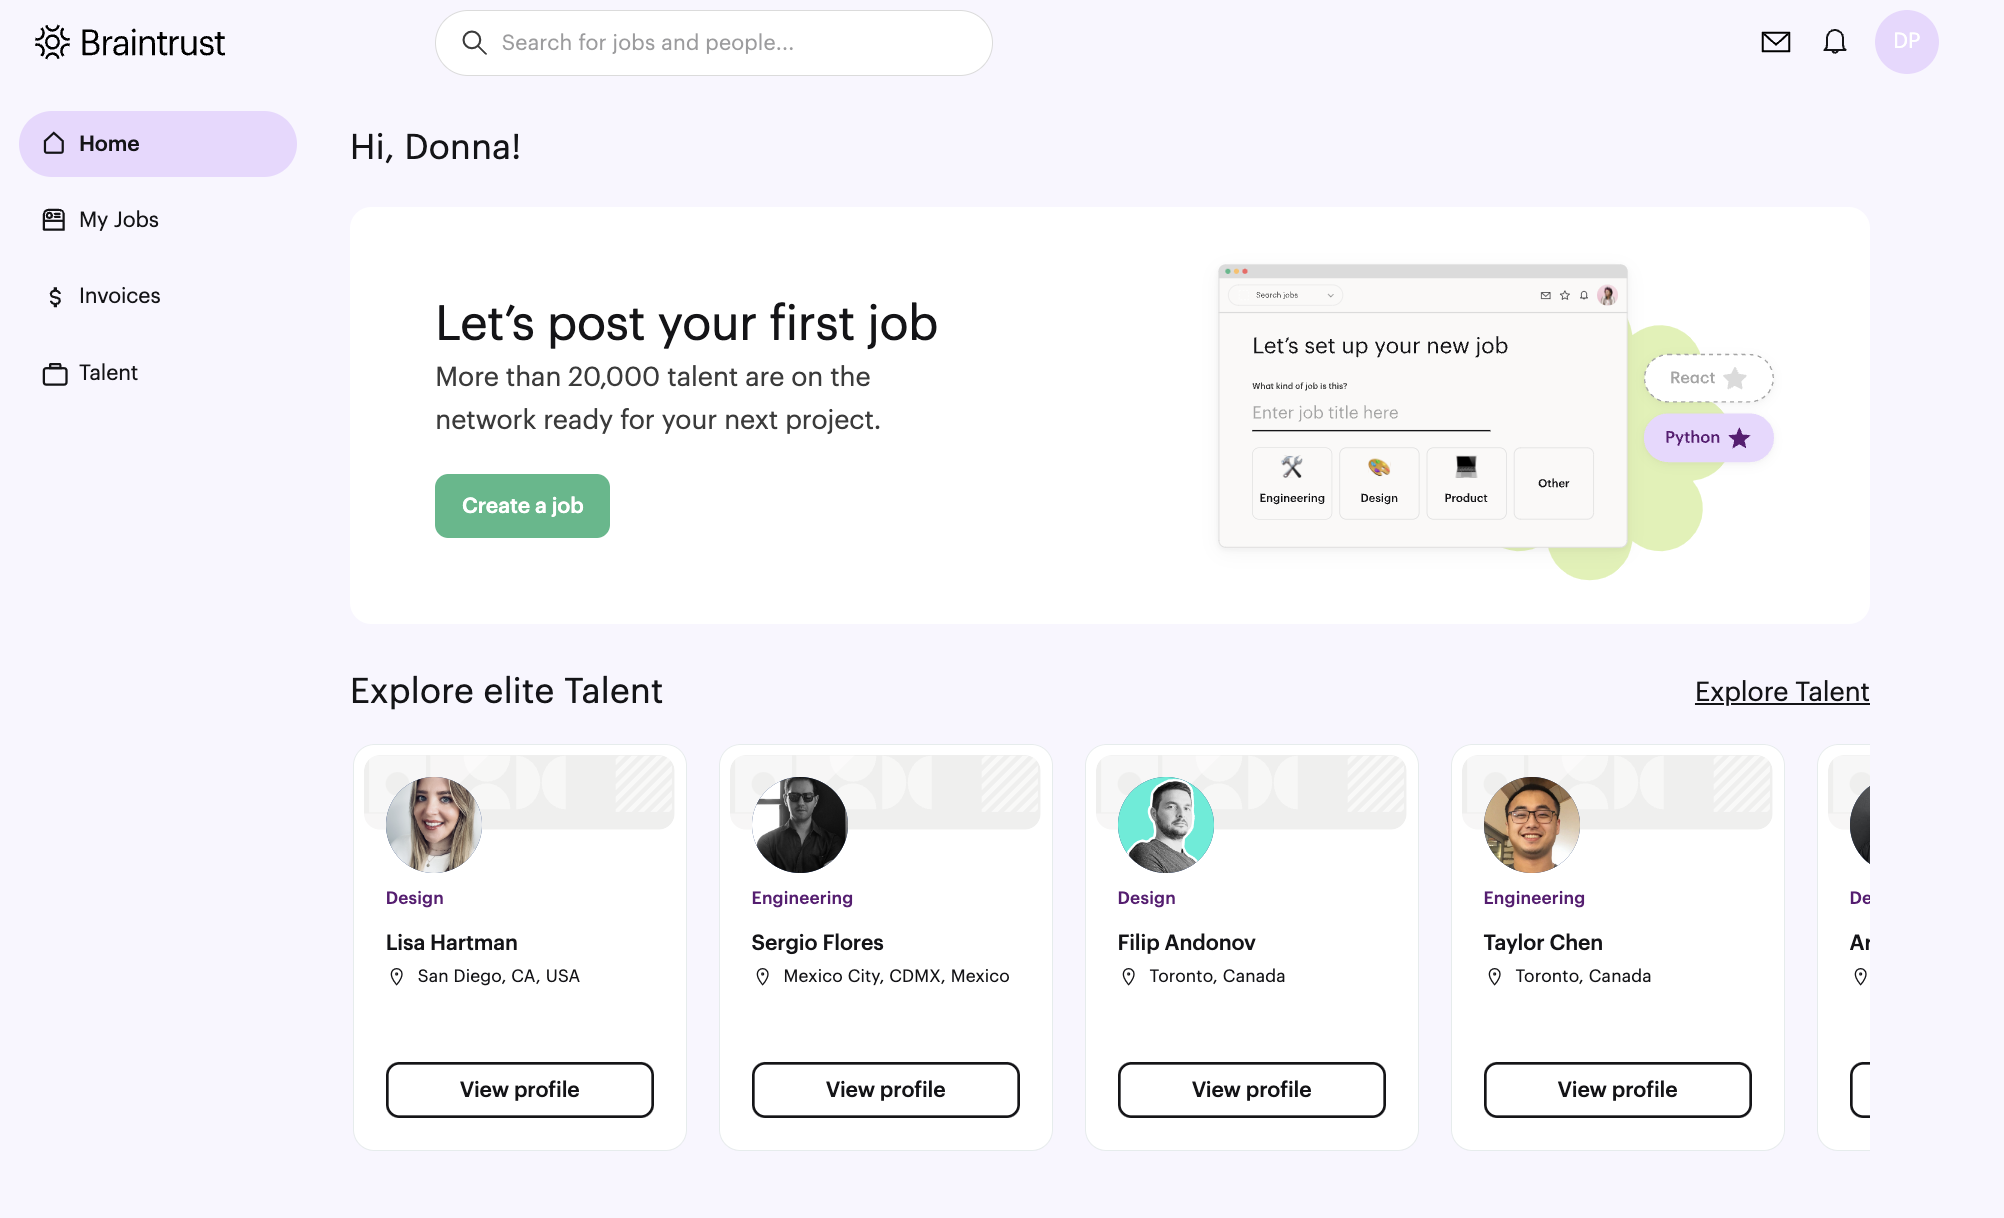The image size is (2004, 1218).
Task: Click the job setup illustration image
Action: pyautogui.click(x=1496, y=420)
